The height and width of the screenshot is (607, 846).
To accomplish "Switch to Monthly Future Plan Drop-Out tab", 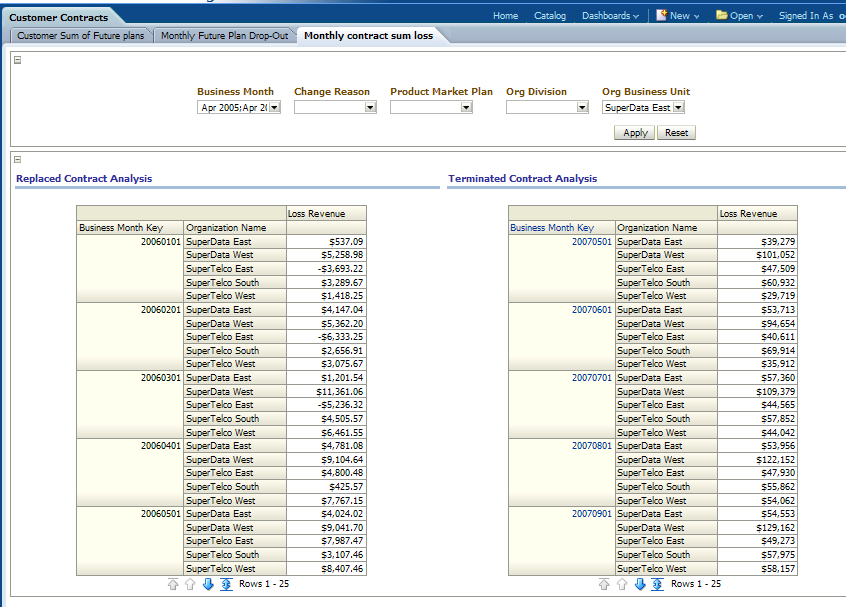I will [x=224, y=35].
